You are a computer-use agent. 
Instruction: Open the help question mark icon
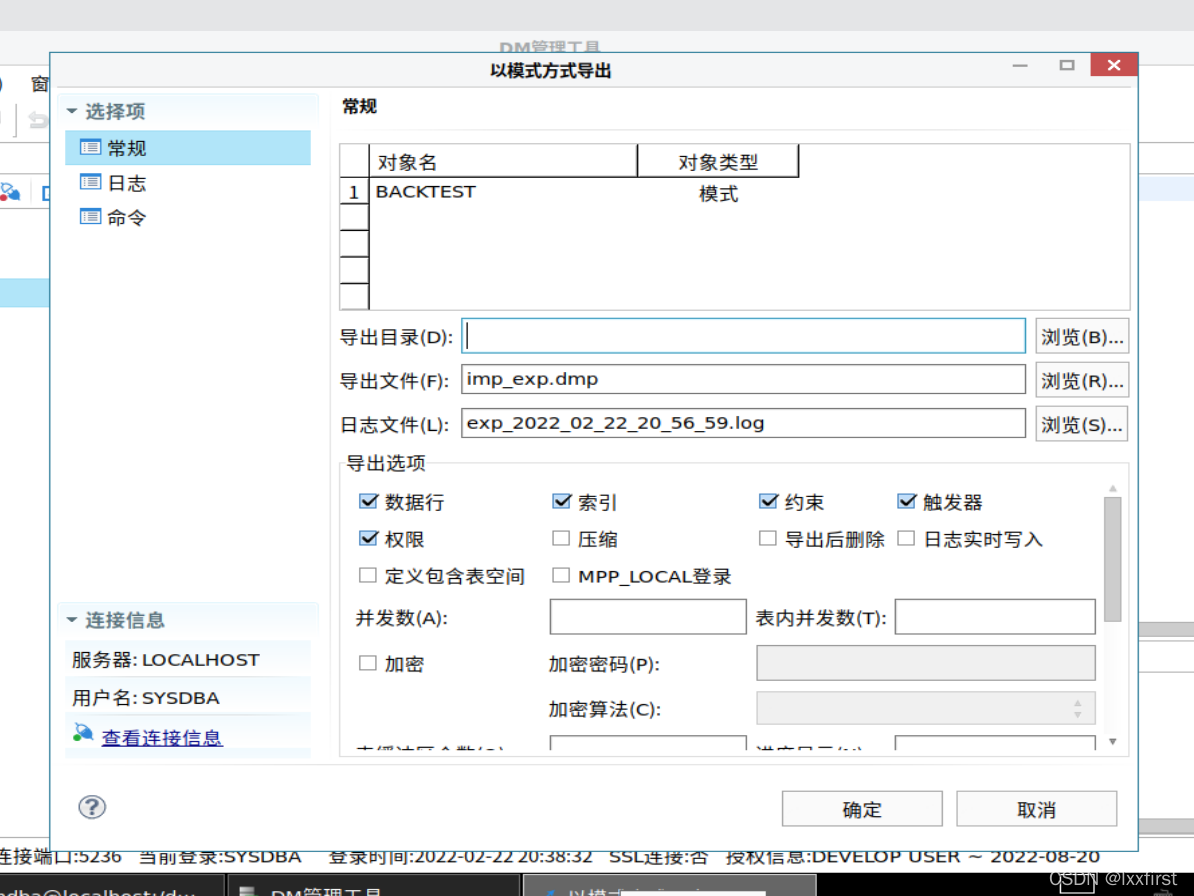(x=92, y=807)
